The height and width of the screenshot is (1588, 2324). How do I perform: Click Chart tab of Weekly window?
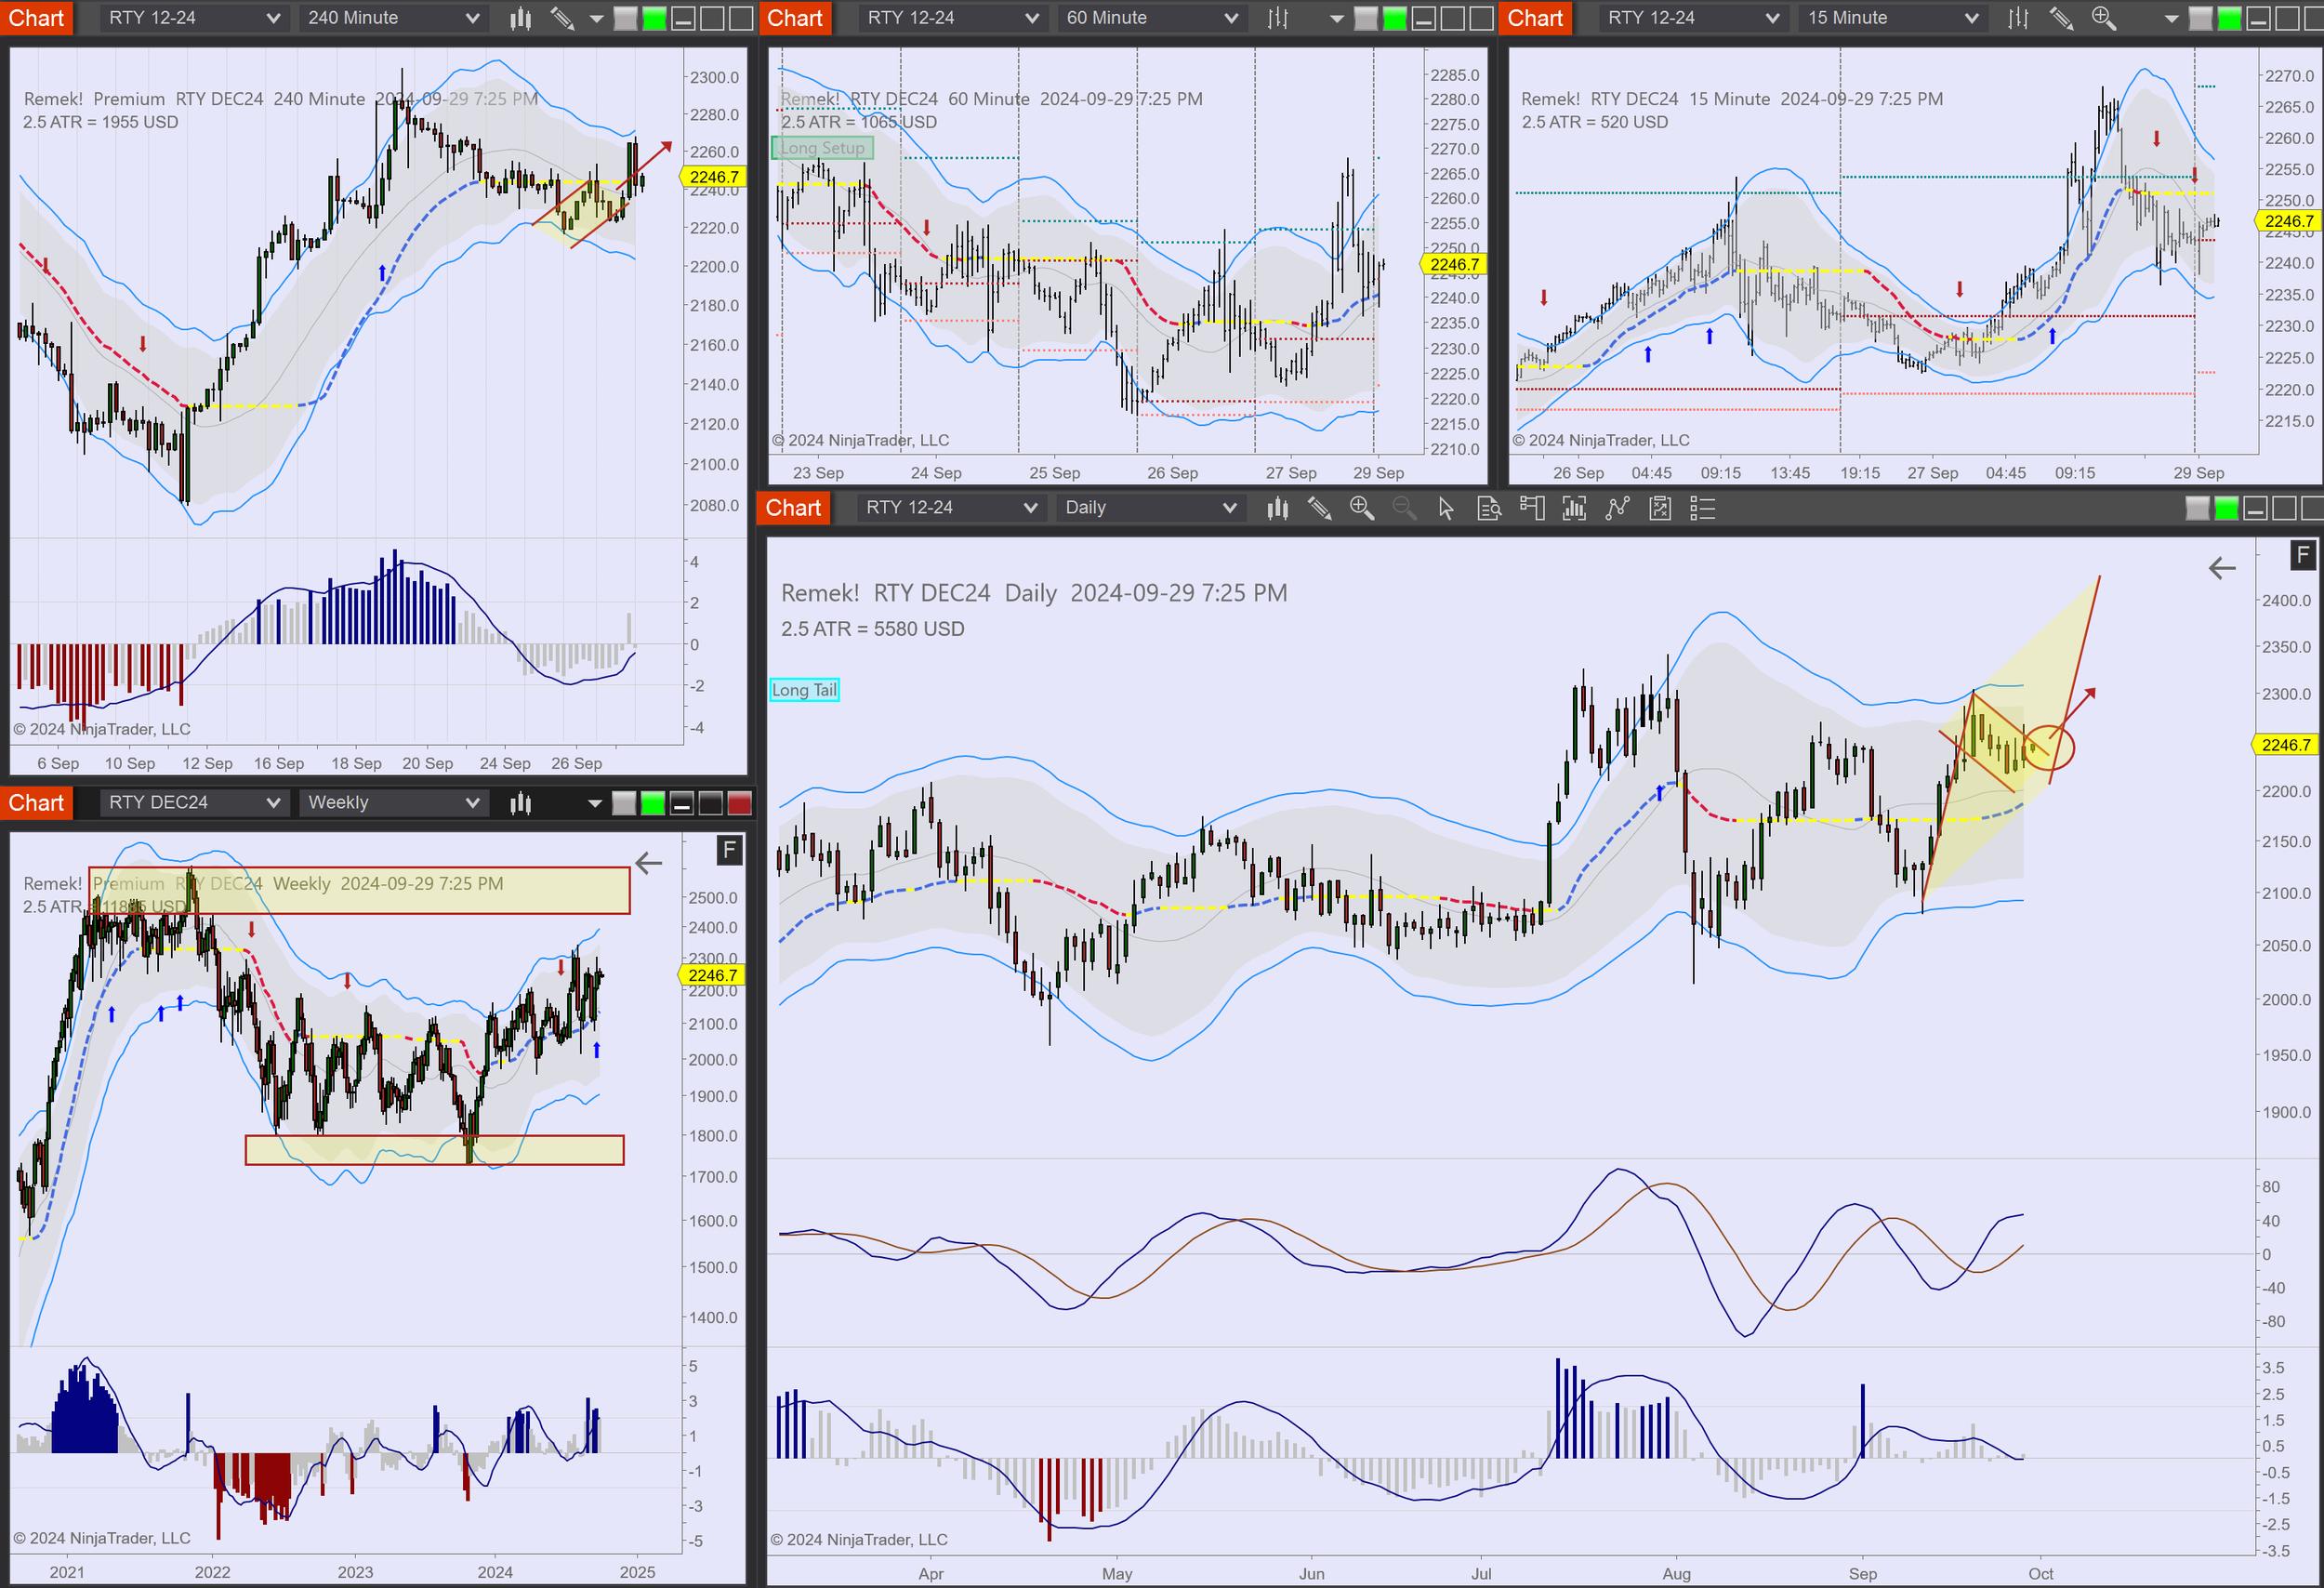tap(36, 803)
